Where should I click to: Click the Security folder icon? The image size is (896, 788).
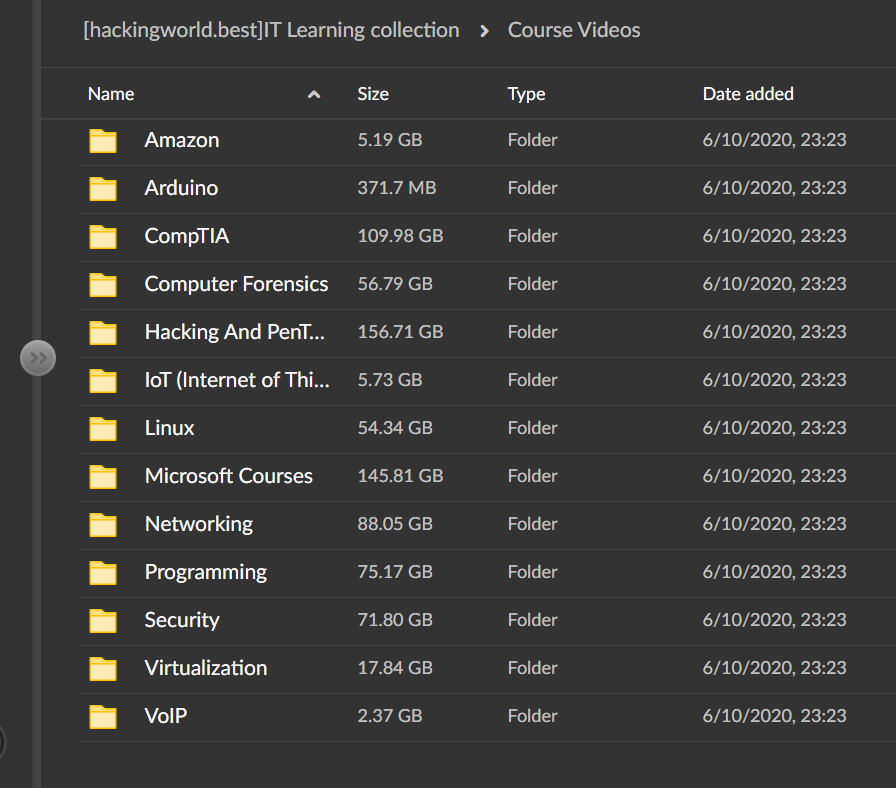click(103, 621)
